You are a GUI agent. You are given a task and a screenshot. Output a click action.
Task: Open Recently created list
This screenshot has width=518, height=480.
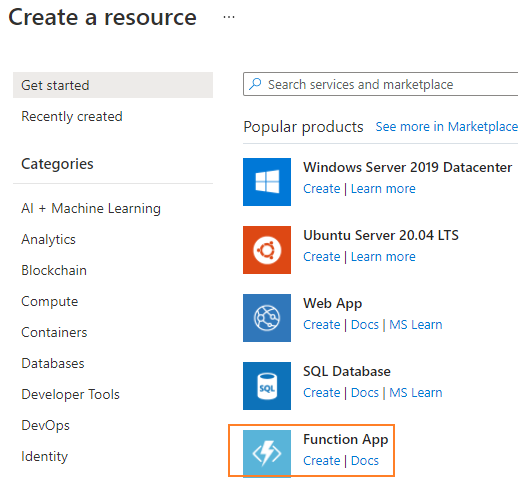pos(72,116)
